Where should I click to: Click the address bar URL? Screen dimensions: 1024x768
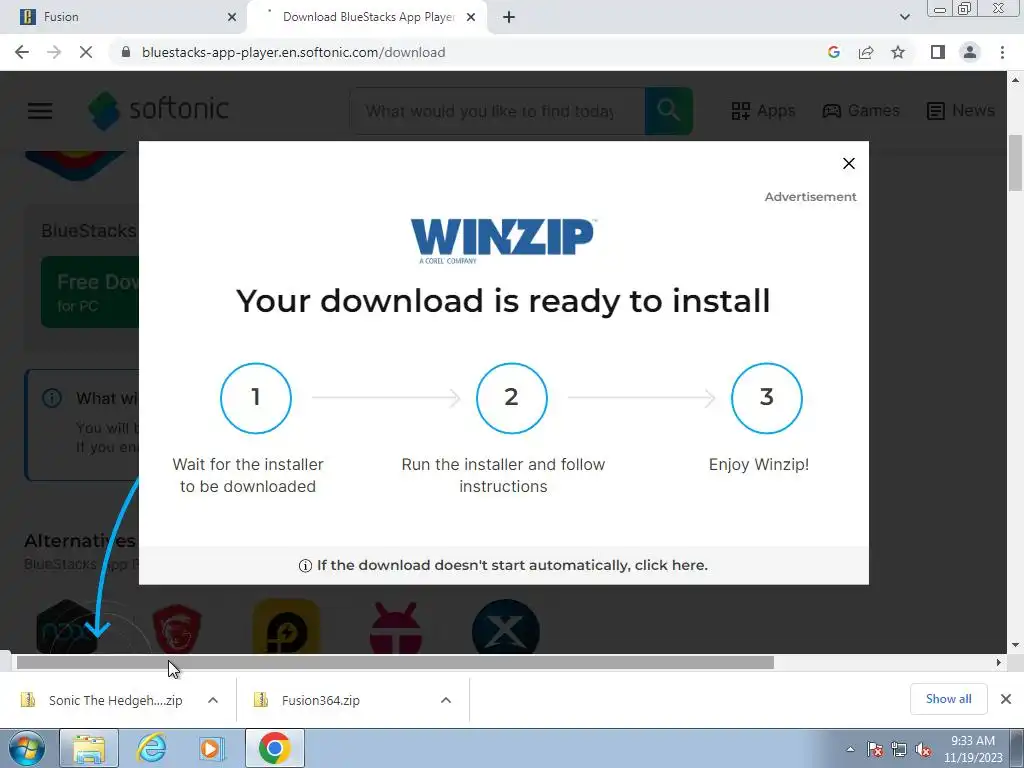click(x=293, y=52)
